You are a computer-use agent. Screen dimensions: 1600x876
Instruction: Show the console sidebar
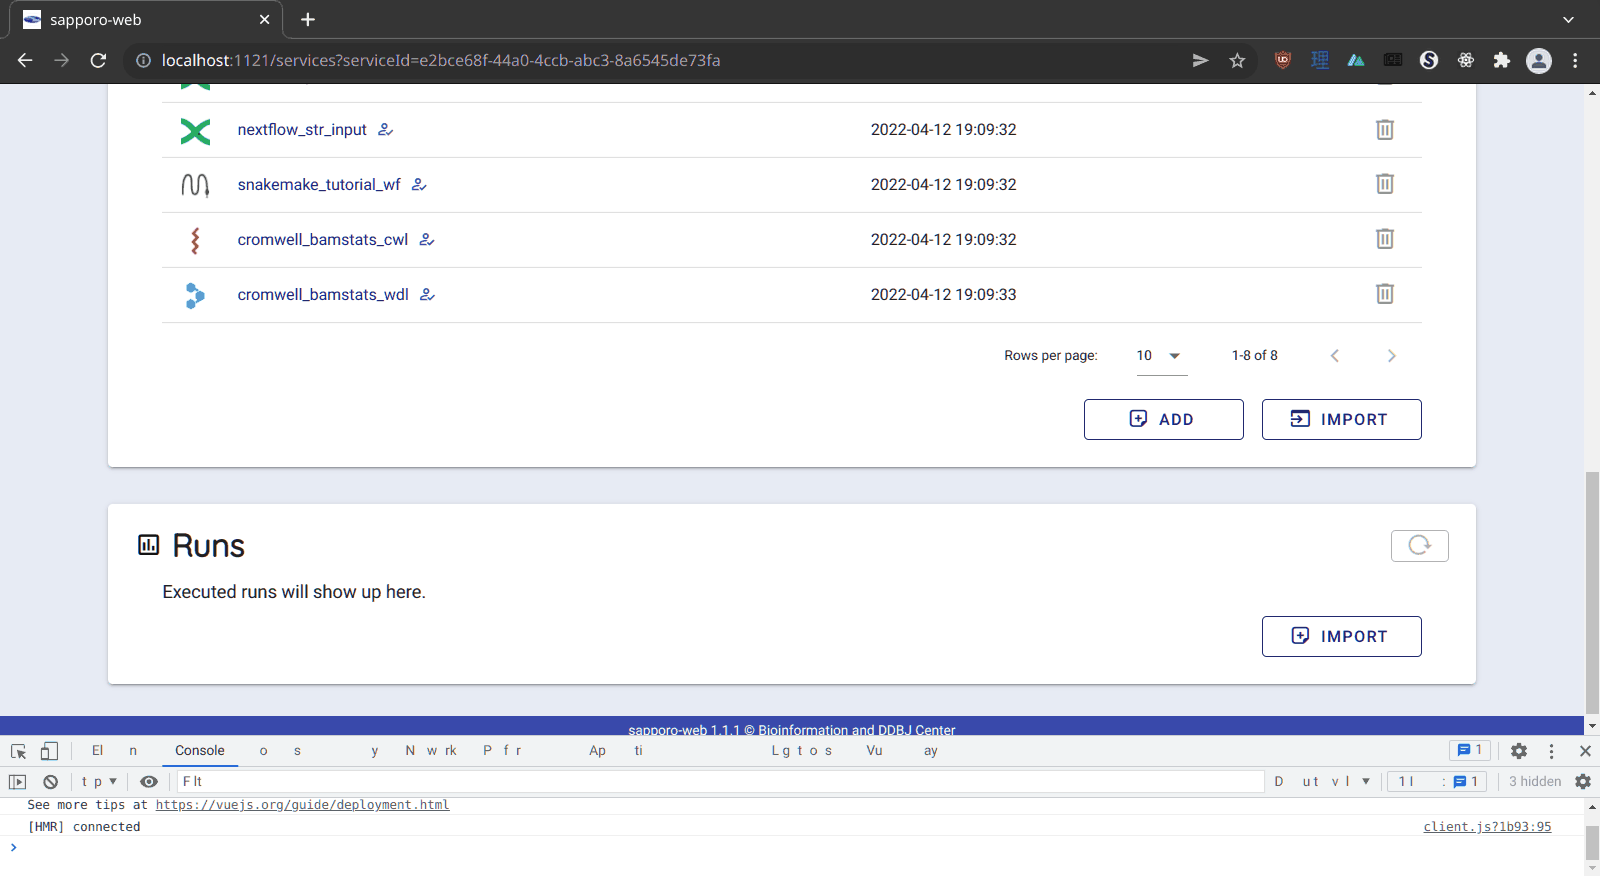coord(17,782)
